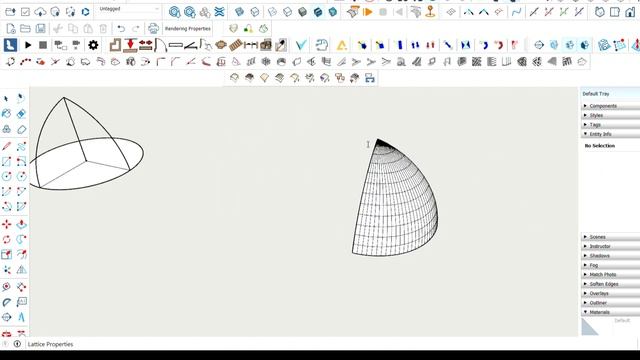Select the arrow Select tool

tap(6, 99)
